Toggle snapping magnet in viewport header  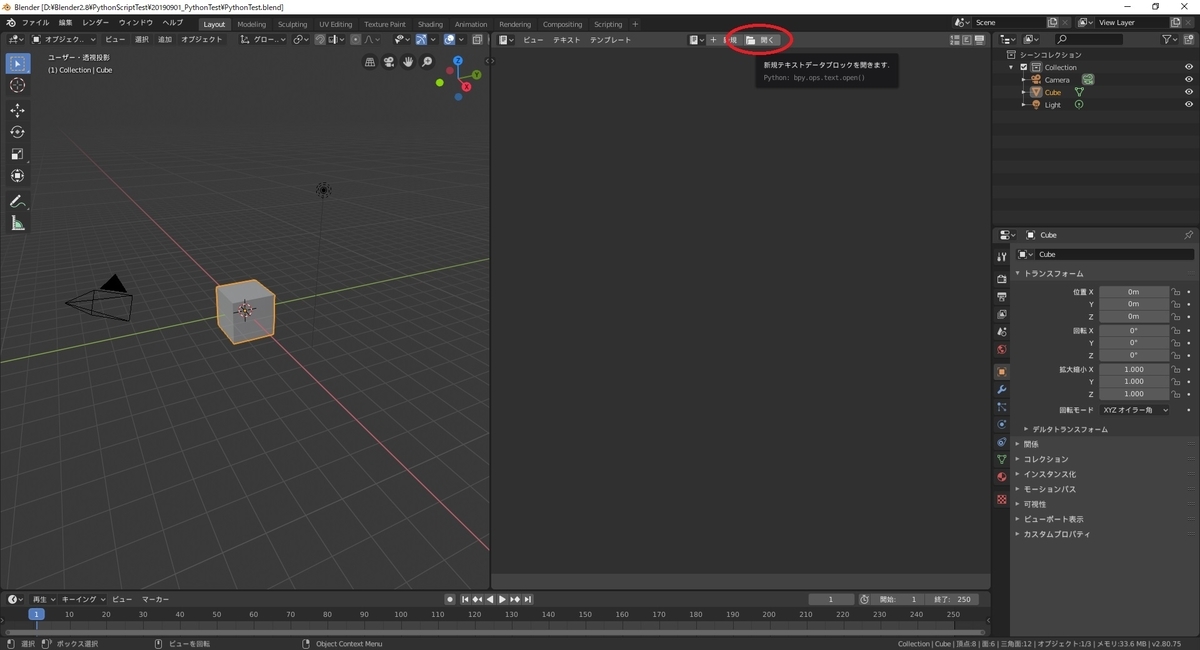[x=320, y=40]
